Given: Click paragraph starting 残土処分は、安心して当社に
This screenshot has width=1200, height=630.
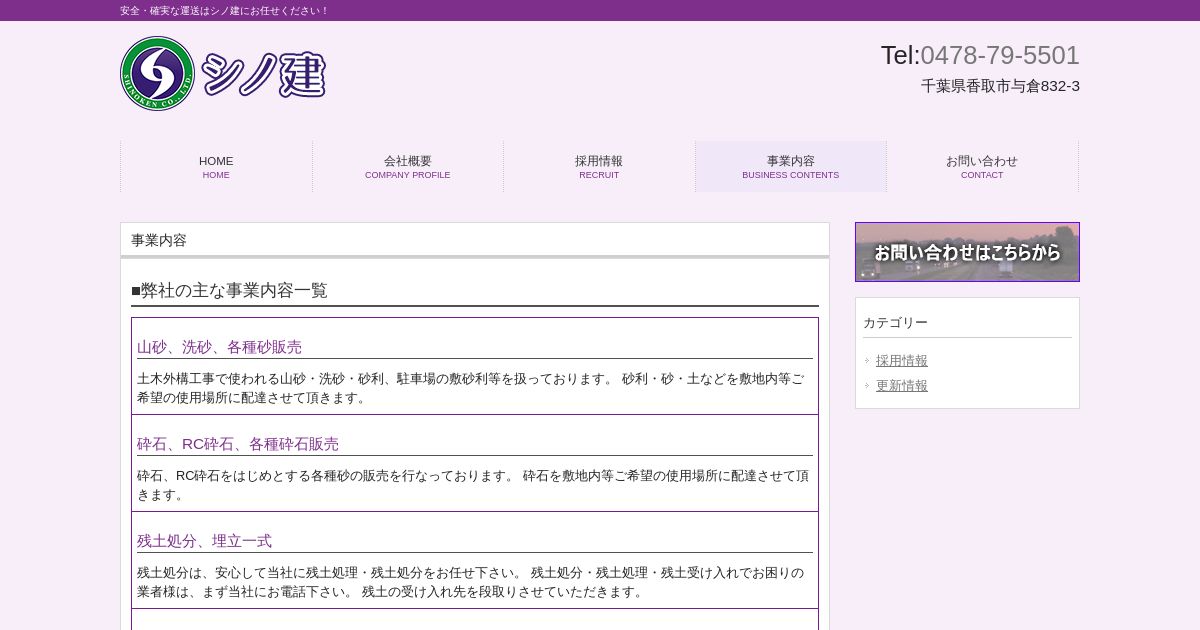Looking at the screenshot, I should click(470, 582).
